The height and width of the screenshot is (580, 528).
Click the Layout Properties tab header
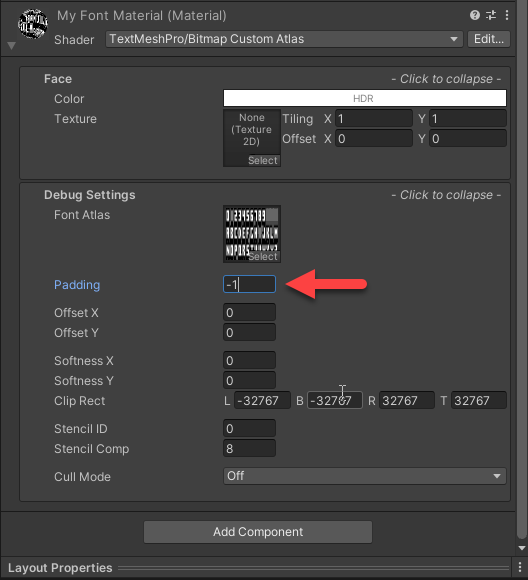tap(60, 568)
